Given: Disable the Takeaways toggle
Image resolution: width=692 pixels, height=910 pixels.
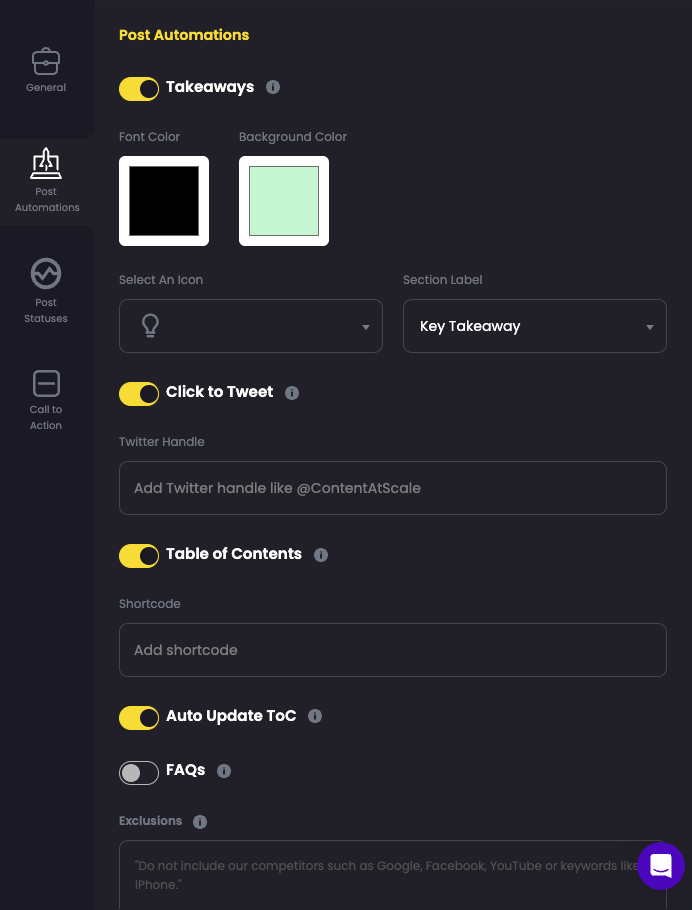Looking at the screenshot, I should tap(139, 89).
